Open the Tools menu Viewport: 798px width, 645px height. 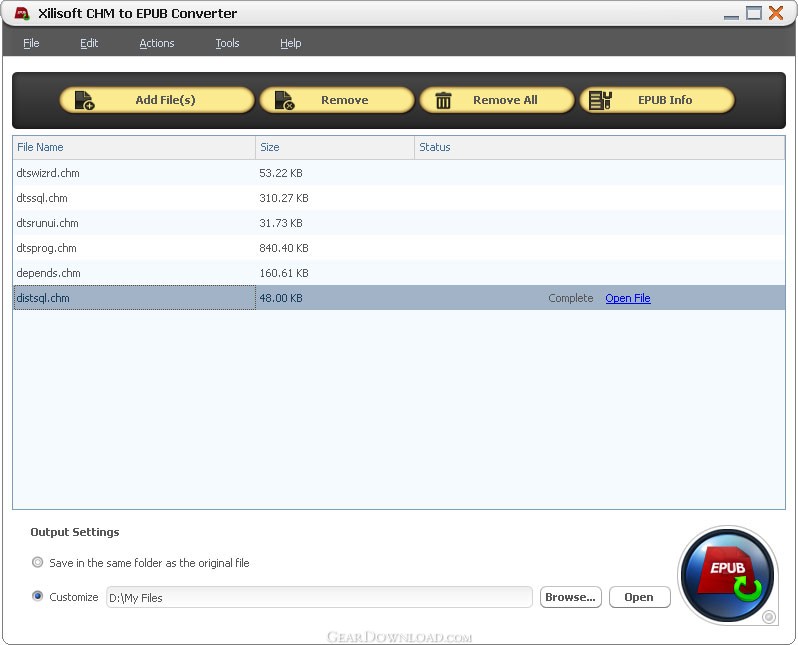(227, 43)
